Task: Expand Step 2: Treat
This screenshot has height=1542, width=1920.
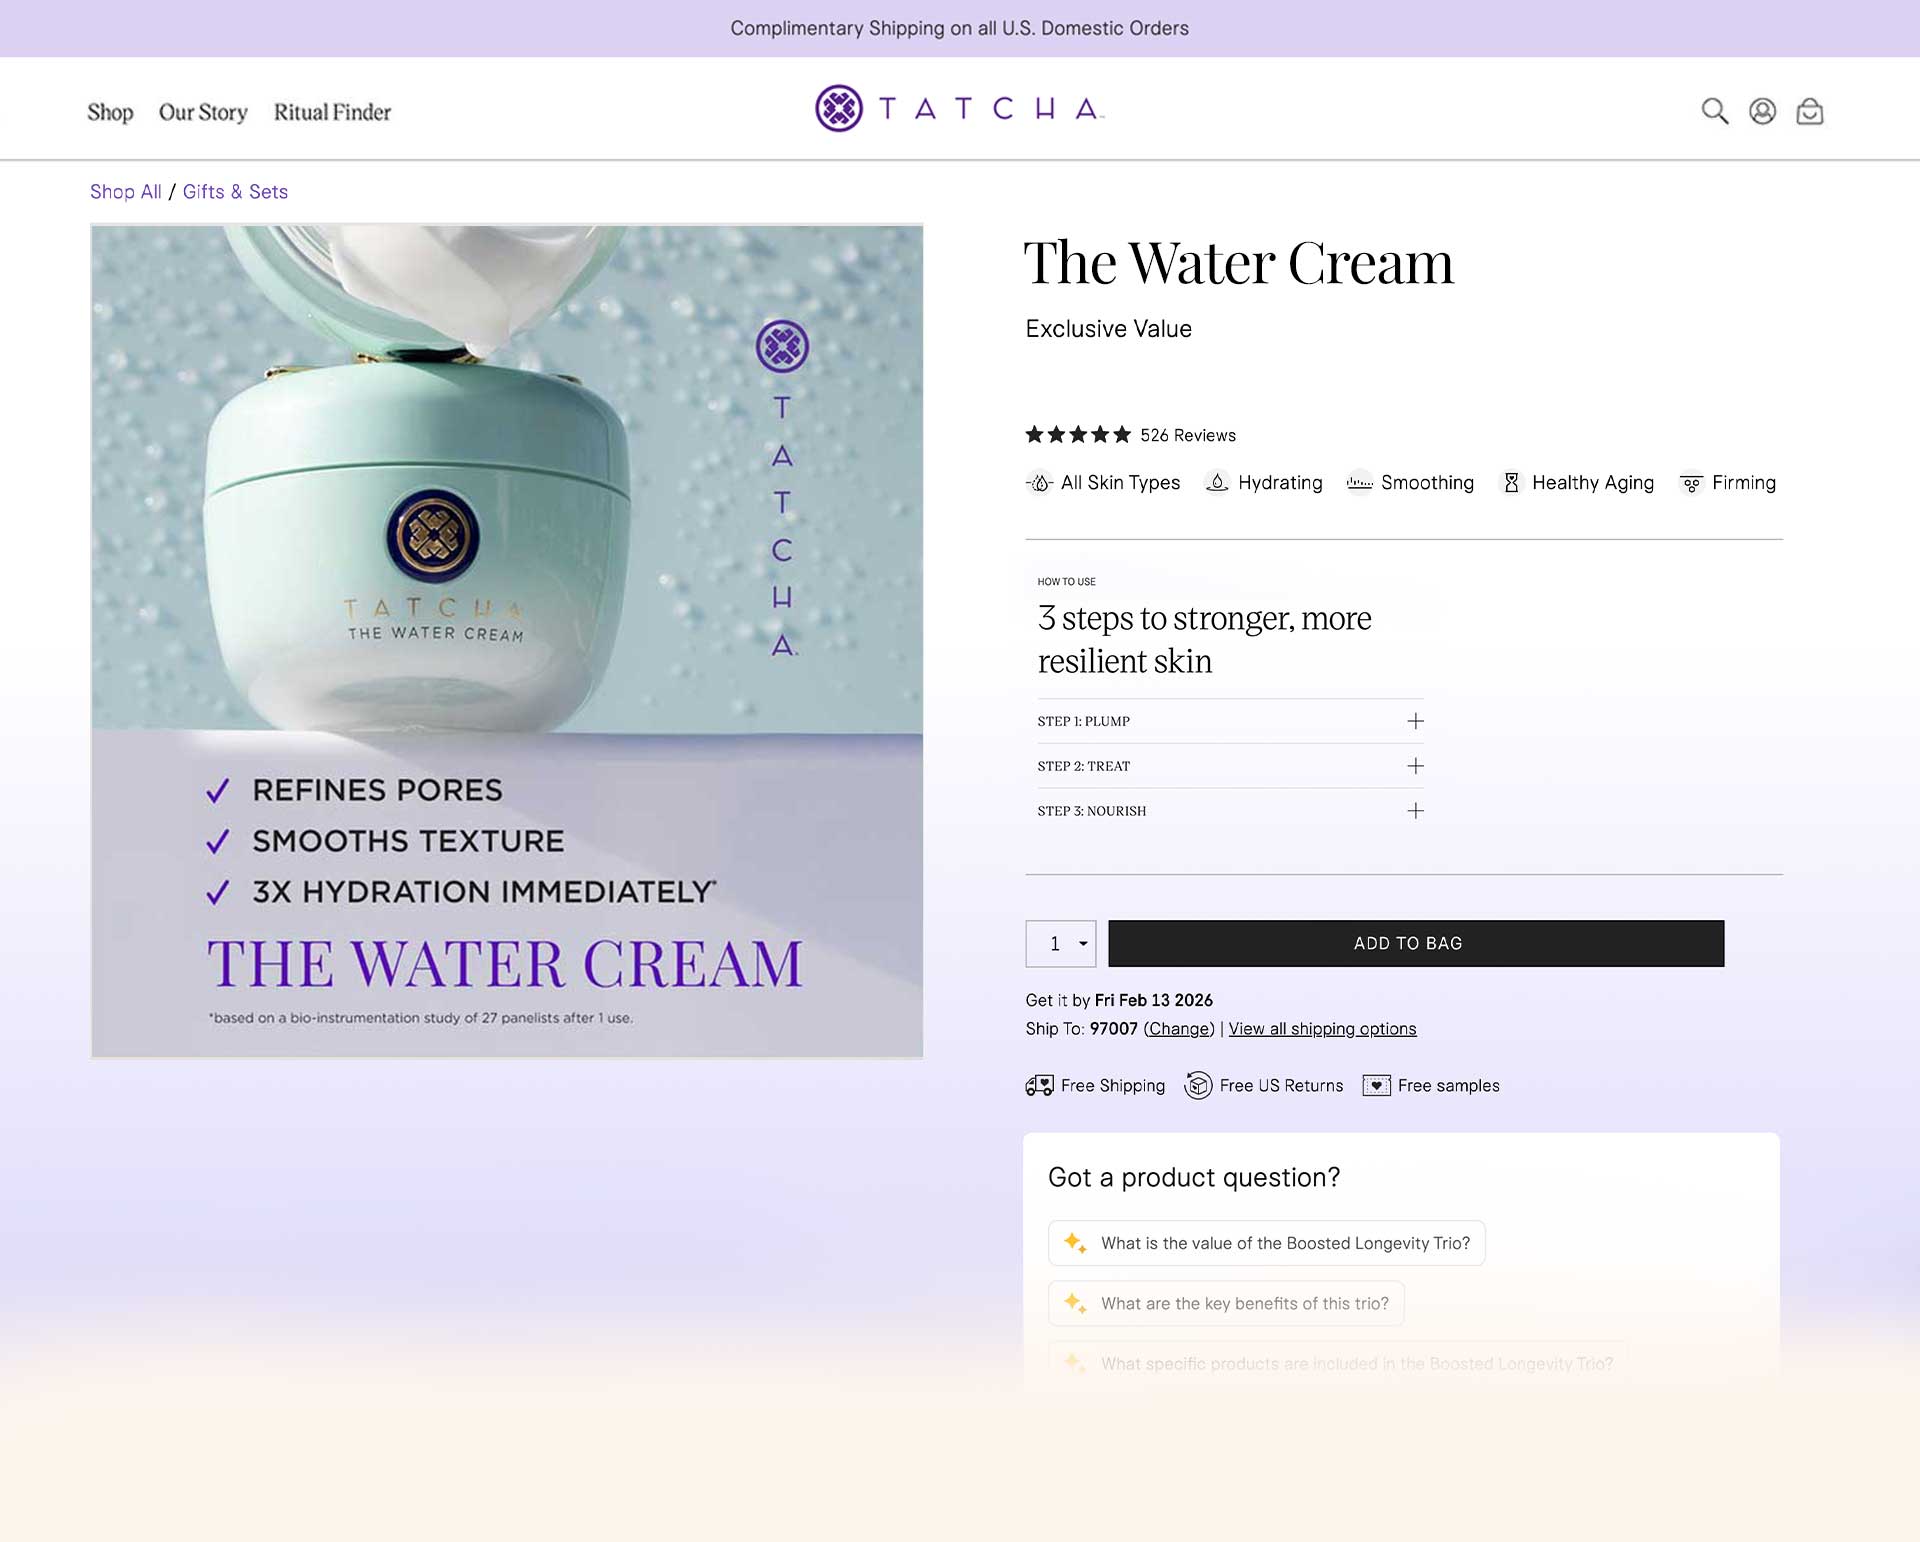Action: click(x=1230, y=766)
